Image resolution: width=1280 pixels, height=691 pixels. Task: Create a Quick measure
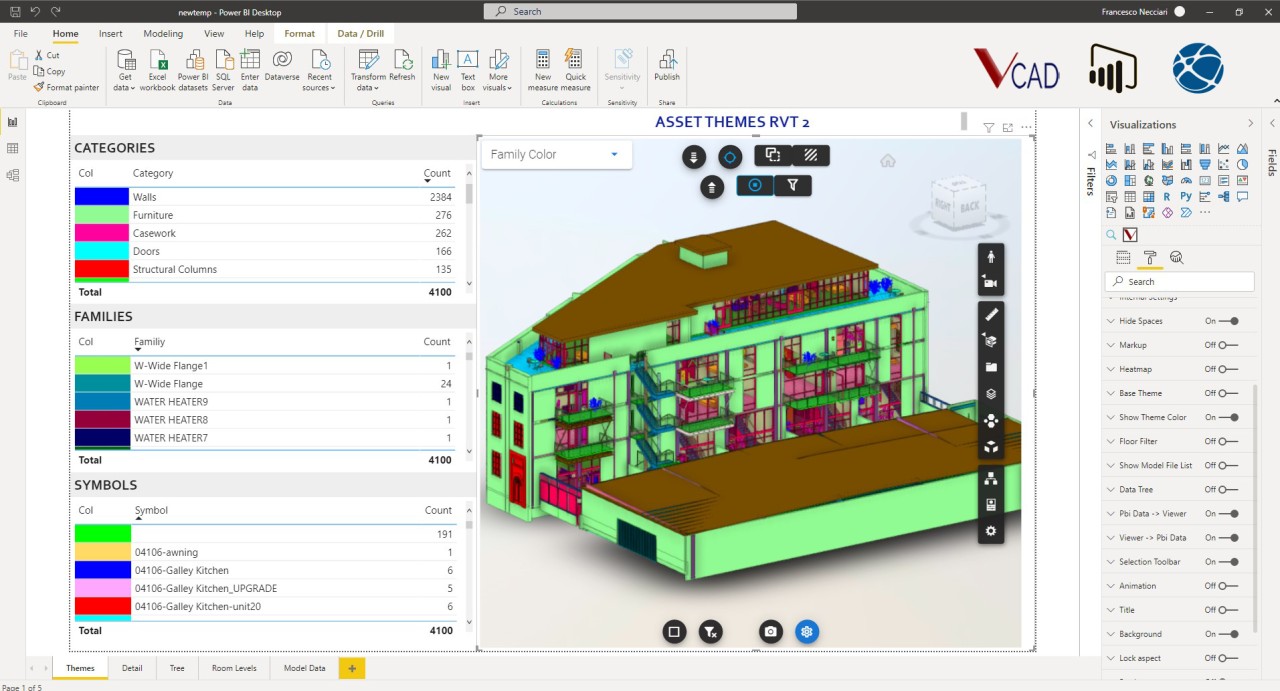[575, 69]
